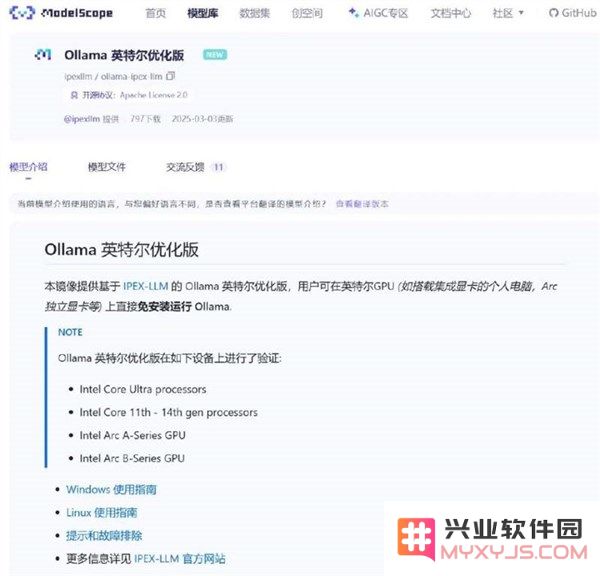The height and width of the screenshot is (576, 600).
Task: Click the license icon before 开源协议
Action: (74, 95)
